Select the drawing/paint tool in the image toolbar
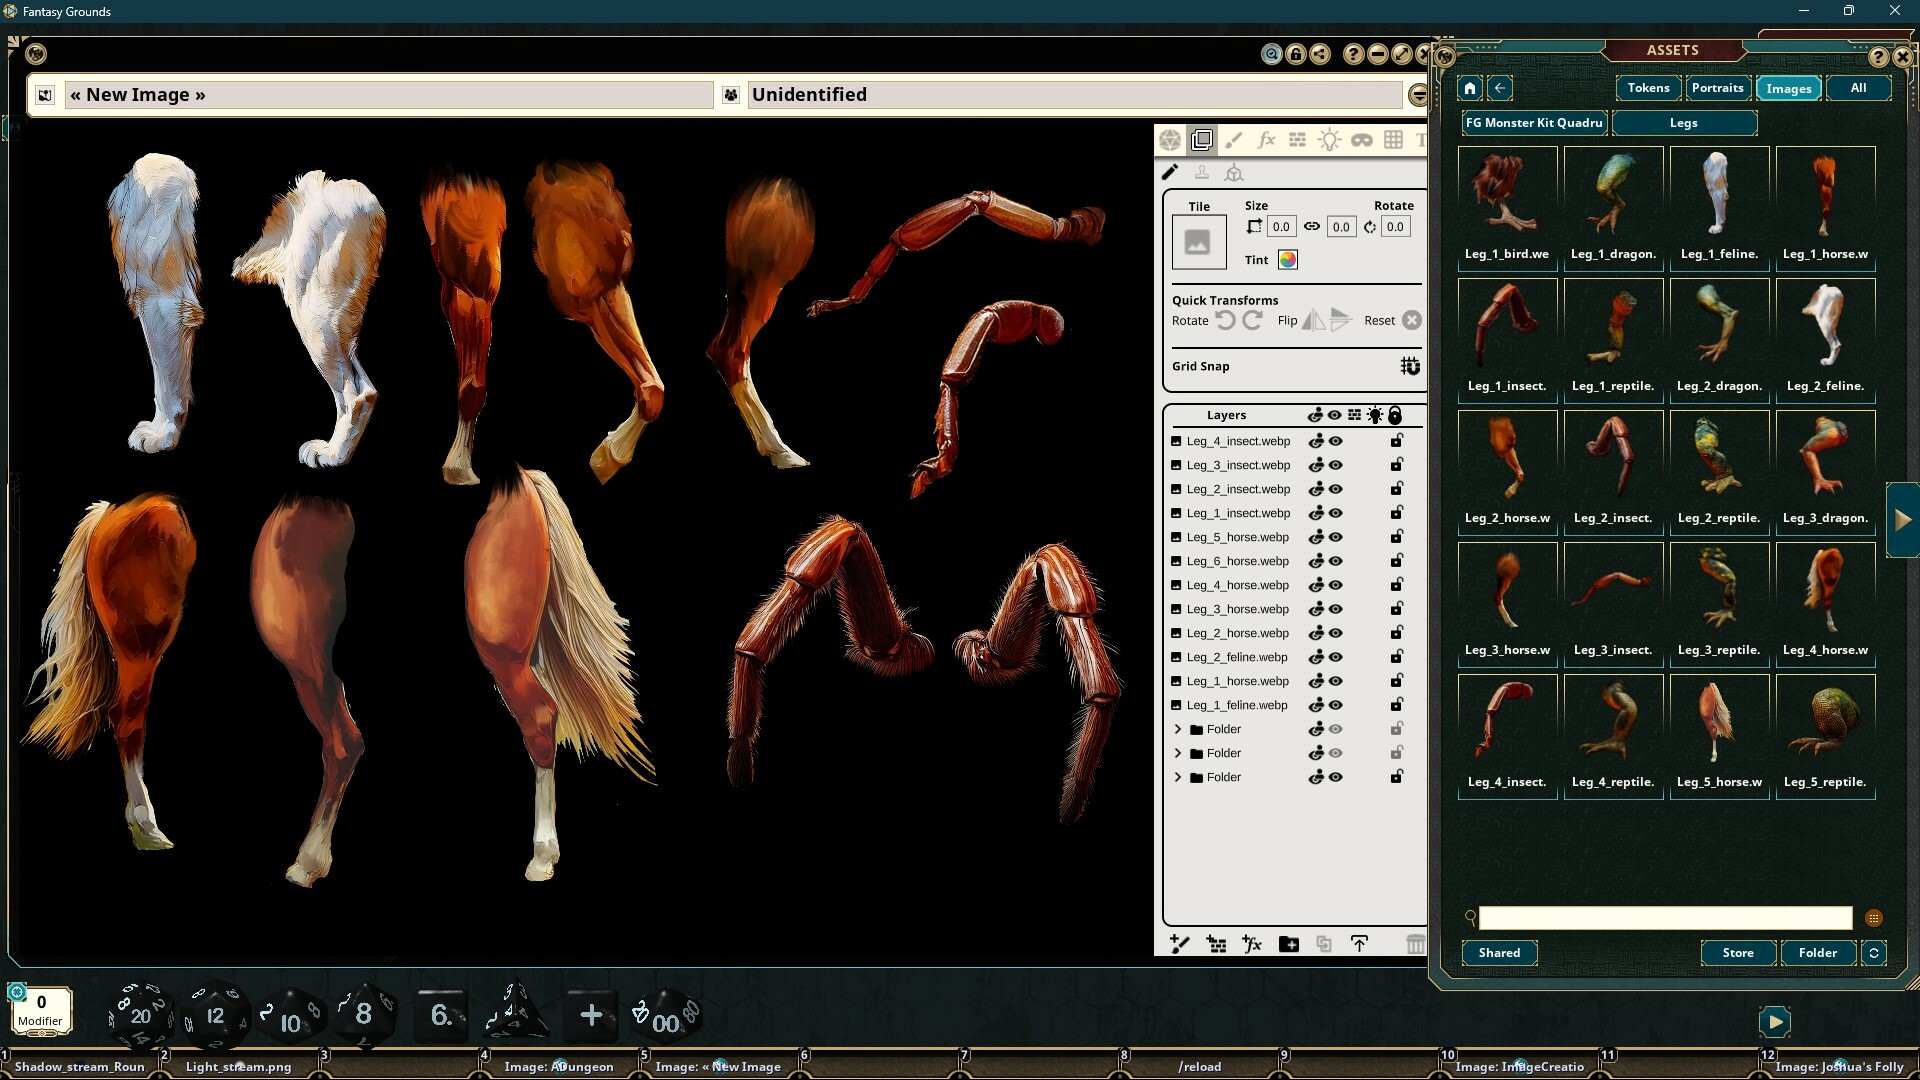Screen dimensions: 1920x1080 click(1235, 140)
